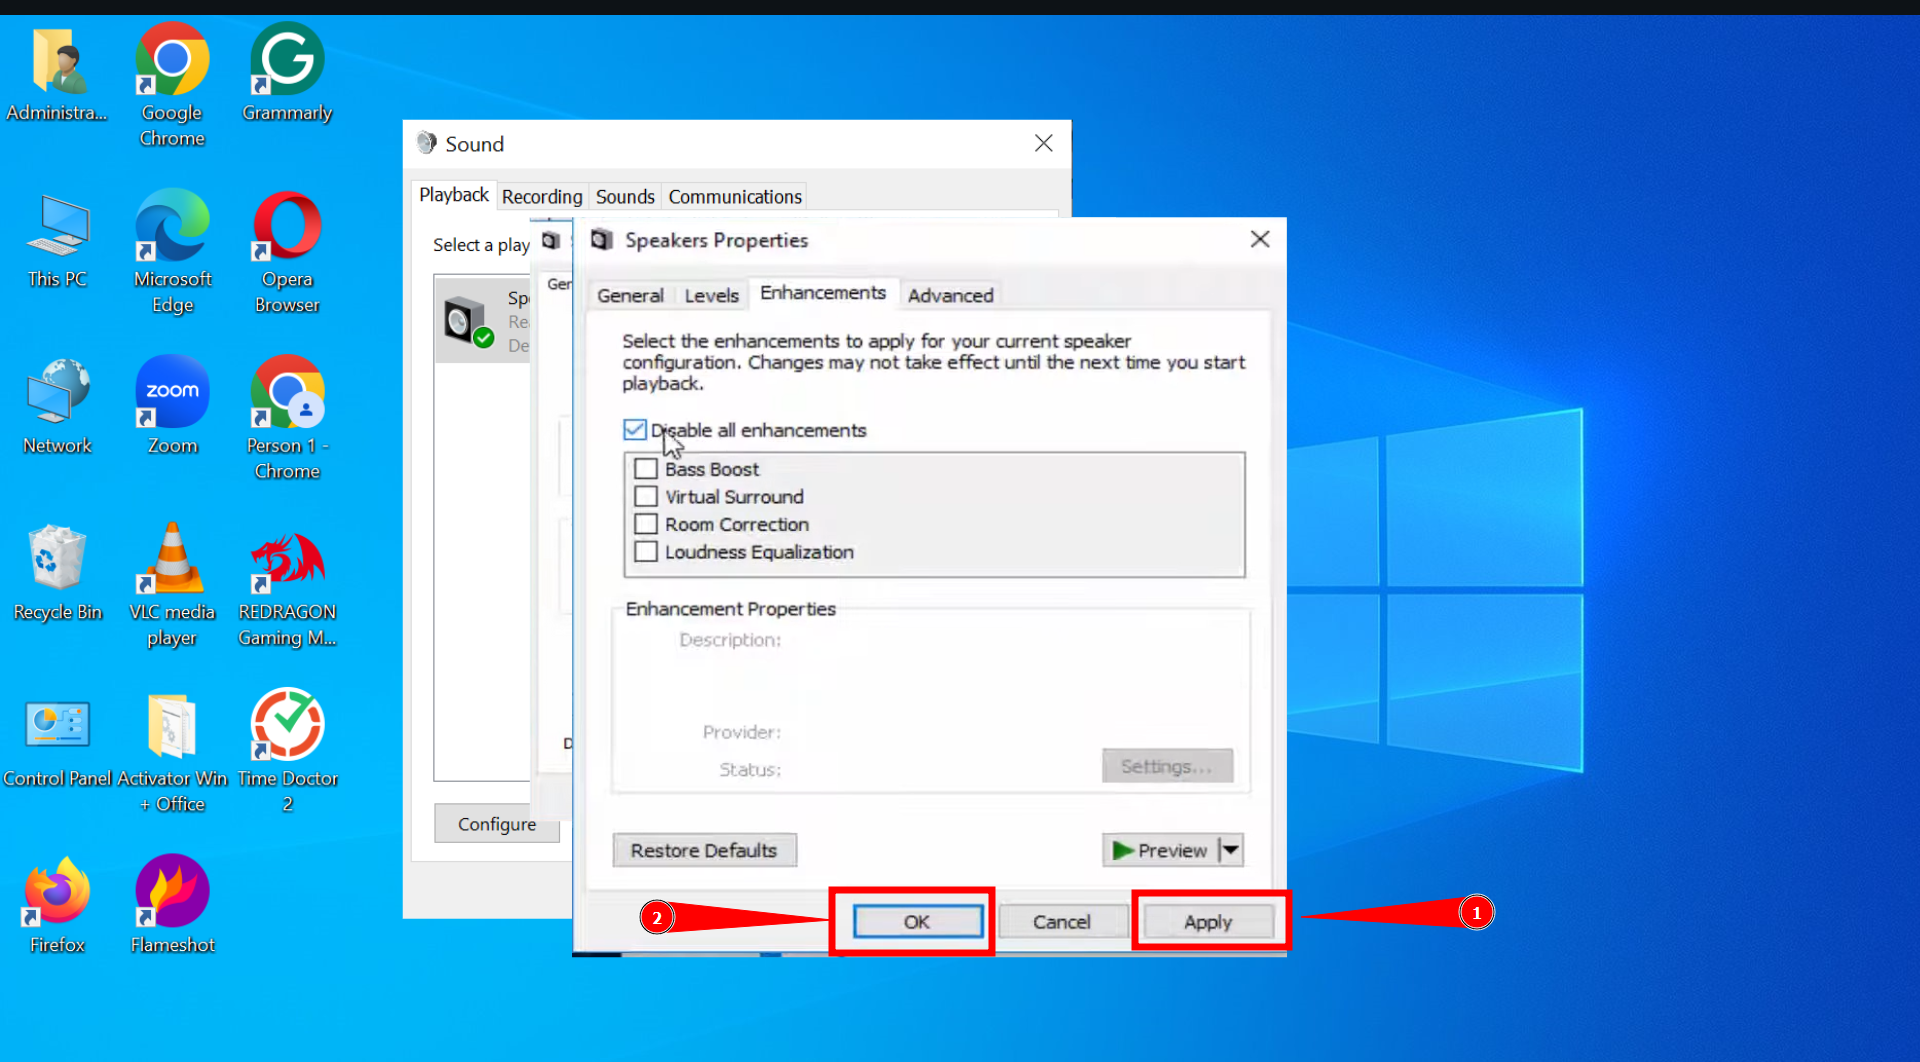1920x1062 pixels.
Task: Open the Levels tab
Action: 711,296
